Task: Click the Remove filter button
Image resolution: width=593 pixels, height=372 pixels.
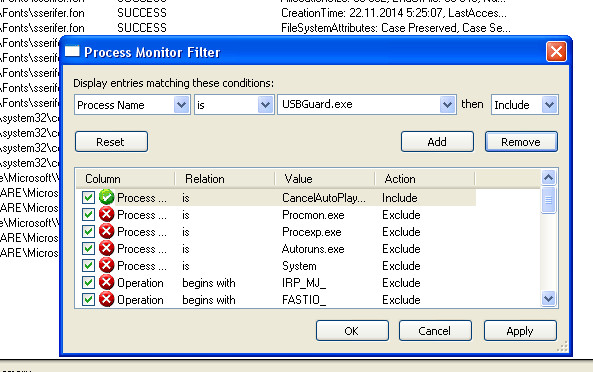Action: click(x=521, y=142)
